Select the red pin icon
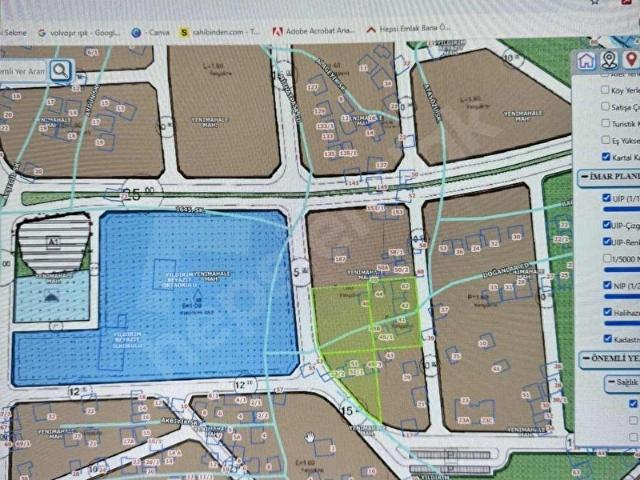 (x=631, y=60)
